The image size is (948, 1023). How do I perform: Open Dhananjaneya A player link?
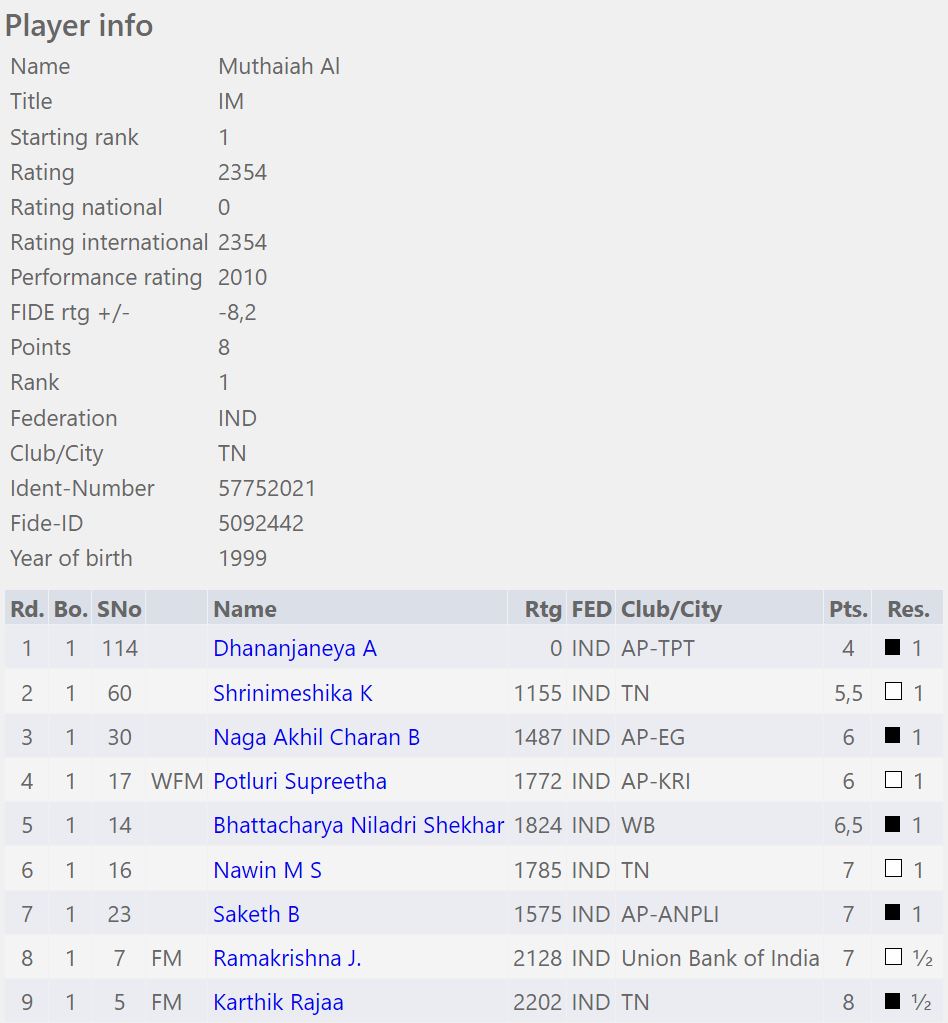pyautogui.click(x=295, y=649)
